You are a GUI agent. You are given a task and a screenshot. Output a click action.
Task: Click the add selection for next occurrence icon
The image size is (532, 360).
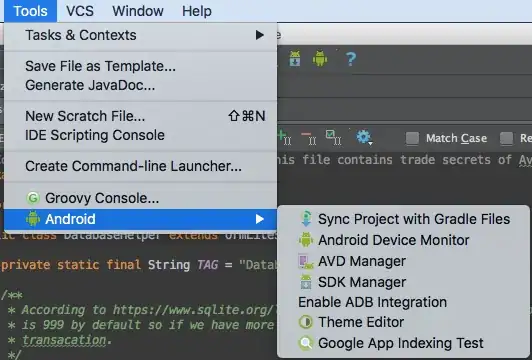click(x=284, y=137)
